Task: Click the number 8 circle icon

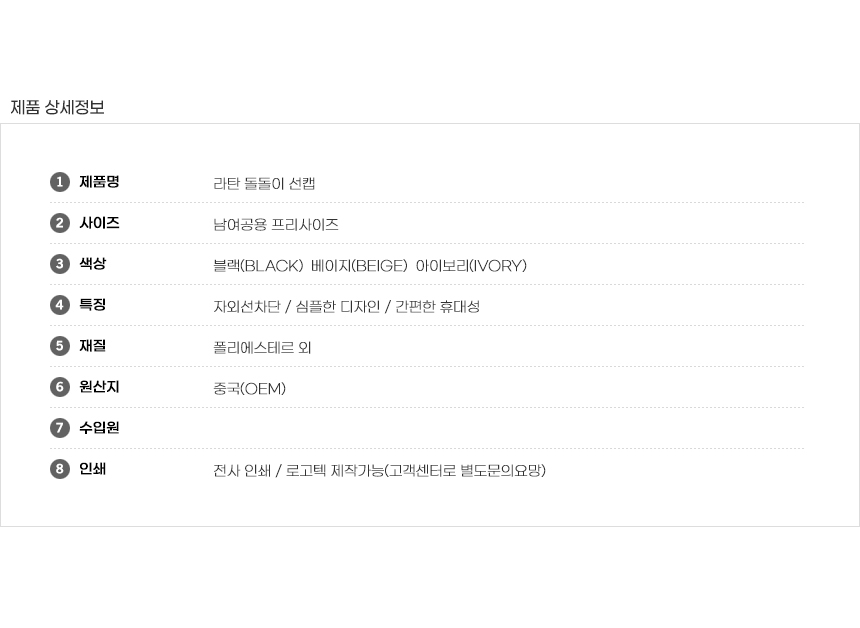Action: click(x=60, y=469)
